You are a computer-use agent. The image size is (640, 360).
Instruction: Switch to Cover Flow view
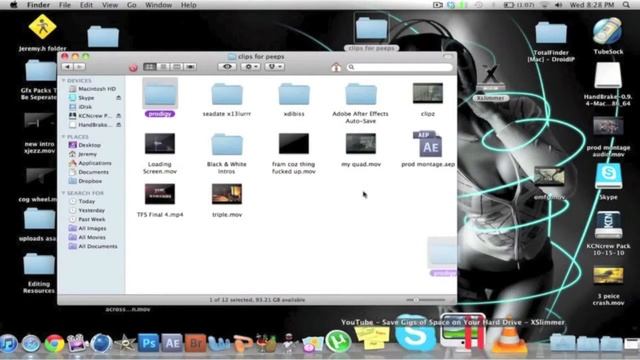(190, 67)
